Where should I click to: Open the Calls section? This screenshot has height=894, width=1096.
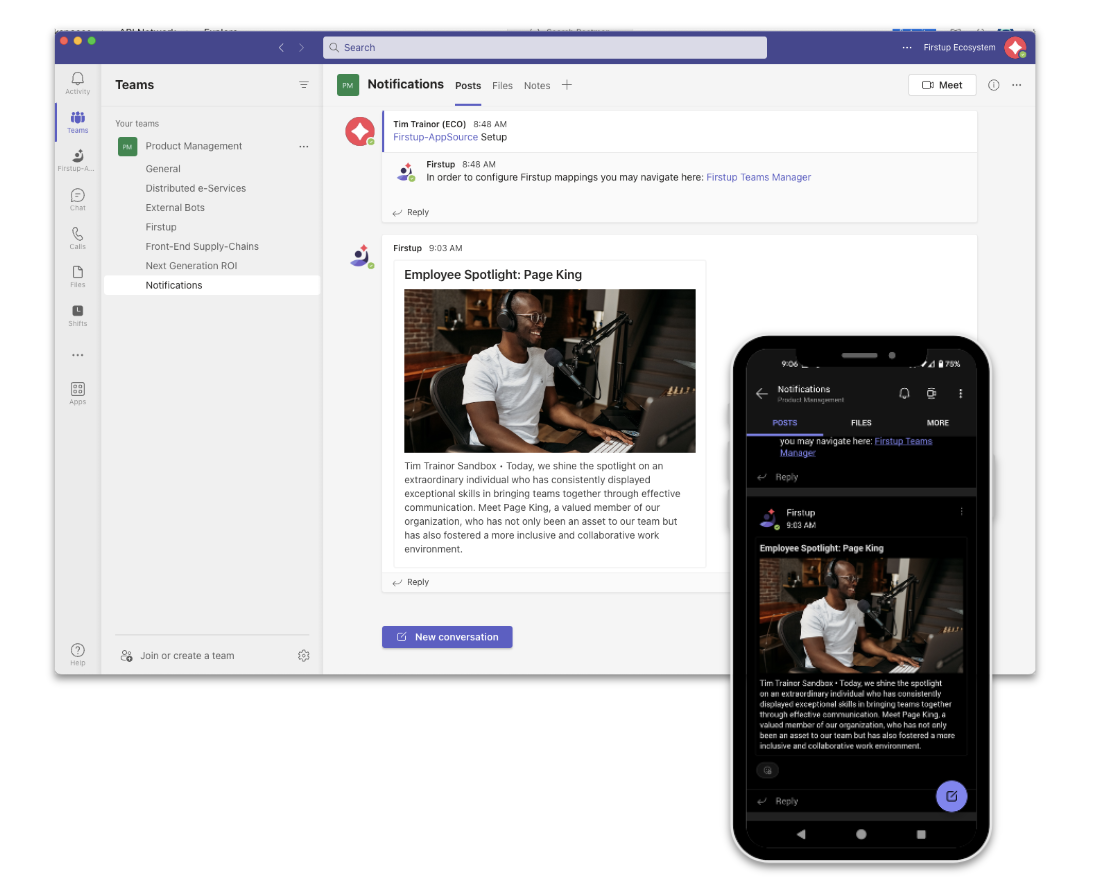[x=78, y=238]
